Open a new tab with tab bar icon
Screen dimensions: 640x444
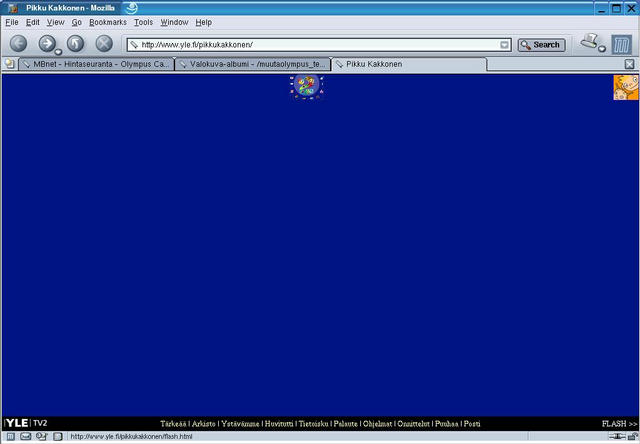point(9,64)
